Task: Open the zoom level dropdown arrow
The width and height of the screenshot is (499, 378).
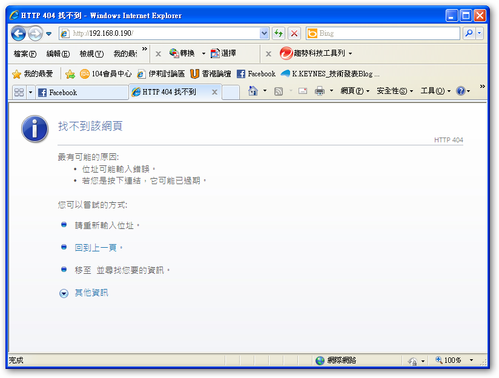Action: [x=471, y=360]
